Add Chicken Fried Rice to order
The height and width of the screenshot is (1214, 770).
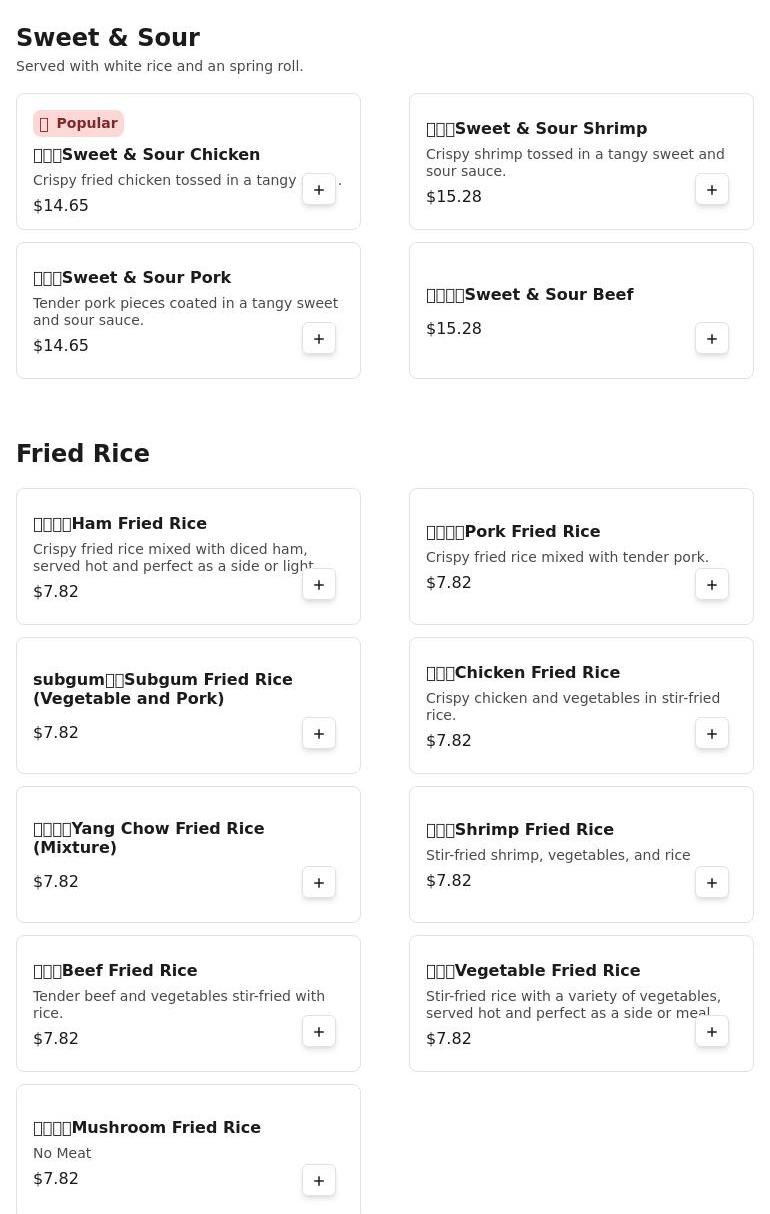tap(712, 734)
